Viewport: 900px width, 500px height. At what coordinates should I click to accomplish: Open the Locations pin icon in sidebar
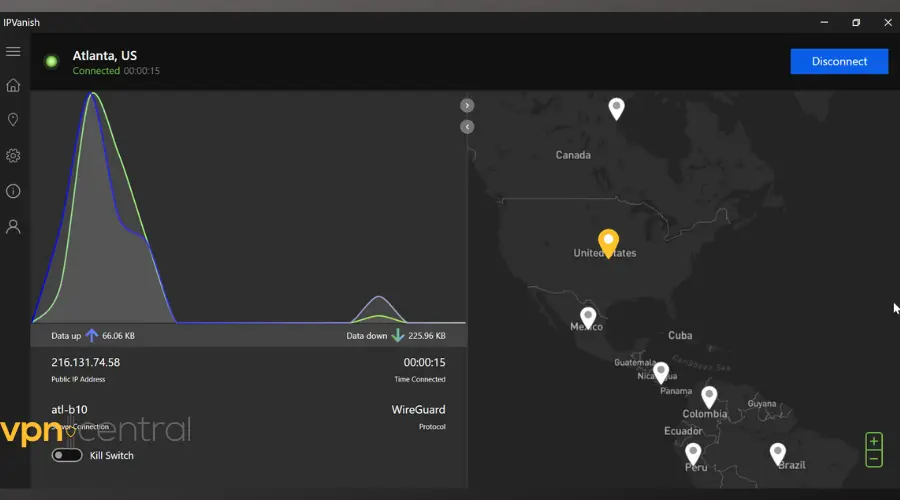click(x=13, y=119)
